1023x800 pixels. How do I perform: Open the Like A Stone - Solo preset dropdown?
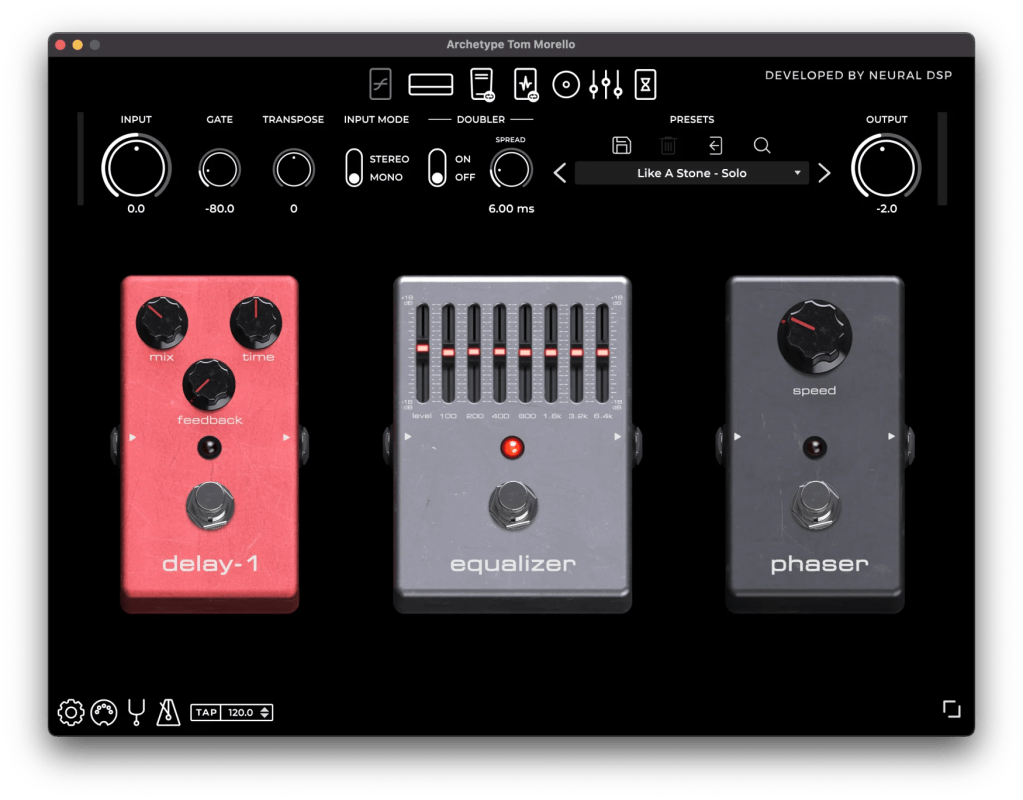click(692, 173)
